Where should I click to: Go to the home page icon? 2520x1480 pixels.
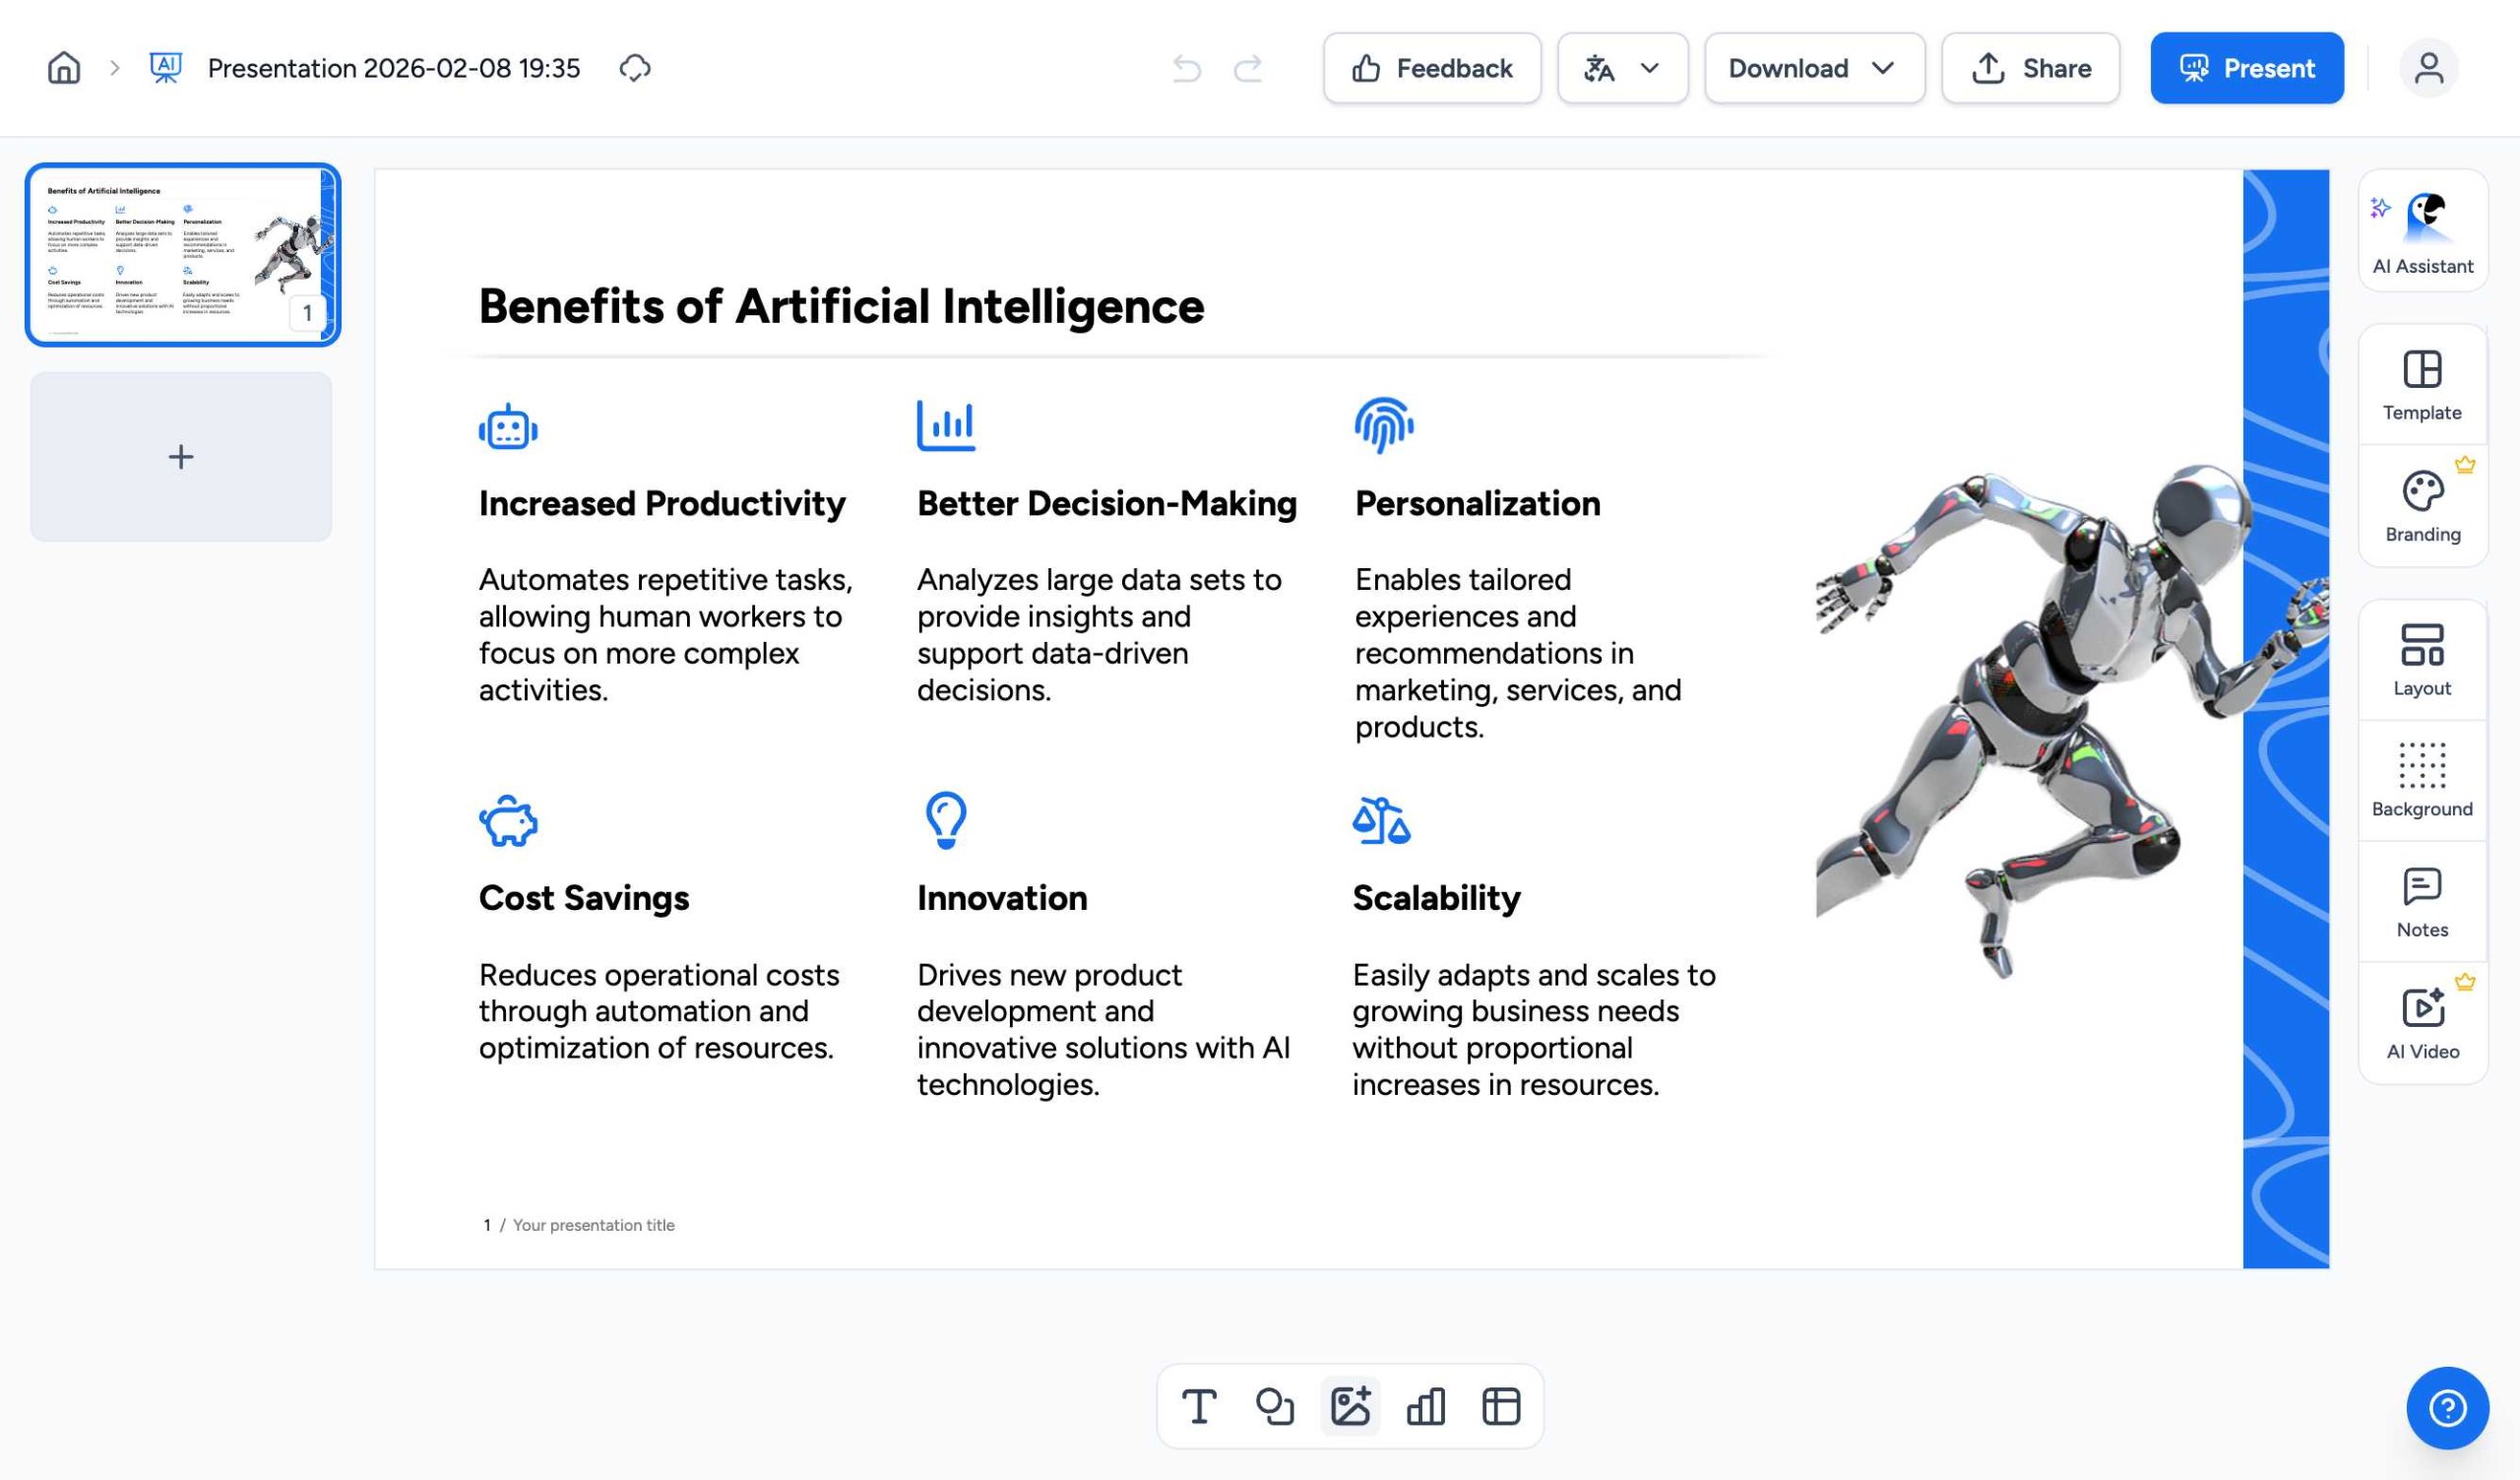point(64,68)
